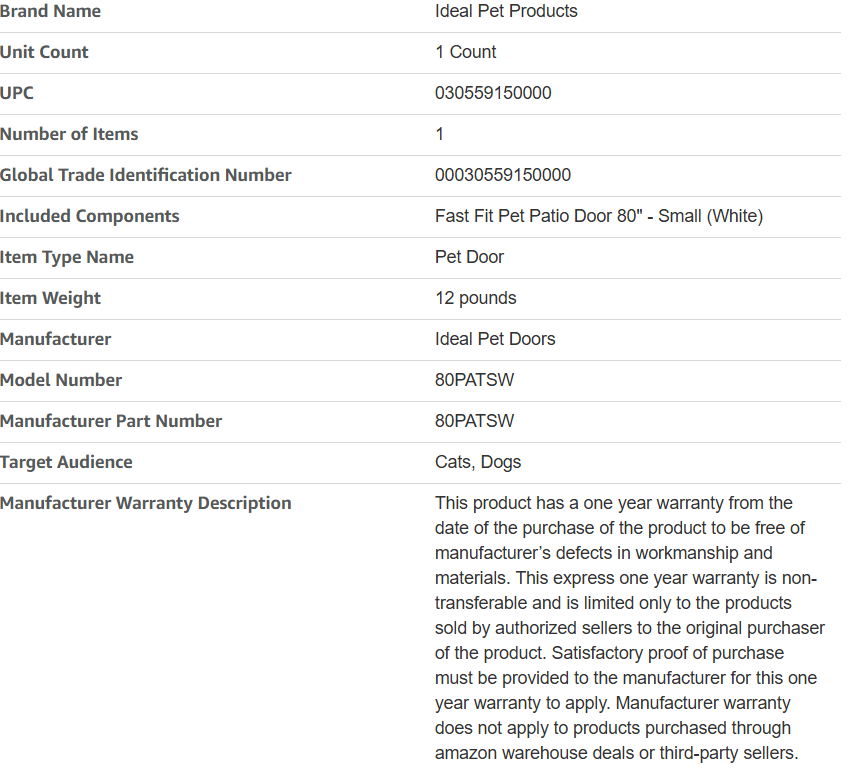
Task: Select the Brand Name label
Action: click(x=50, y=11)
